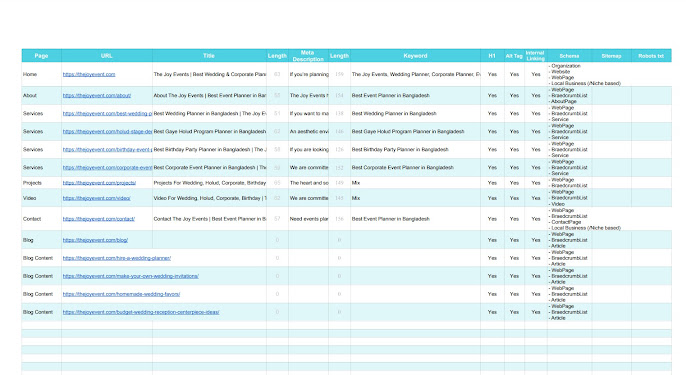Select meta description cell 'If you're planning'
The width and height of the screenshot is (686, 375).
pyautogui.click(x=308, y=74)
